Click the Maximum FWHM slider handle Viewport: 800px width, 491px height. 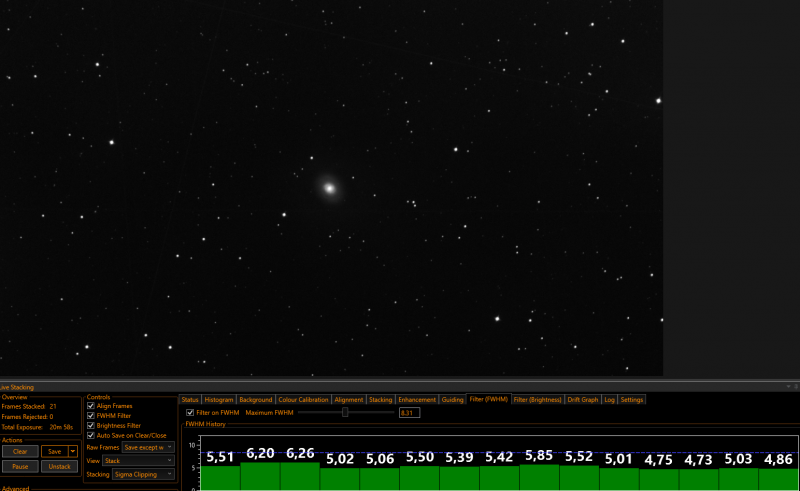[x=345, y=412]
